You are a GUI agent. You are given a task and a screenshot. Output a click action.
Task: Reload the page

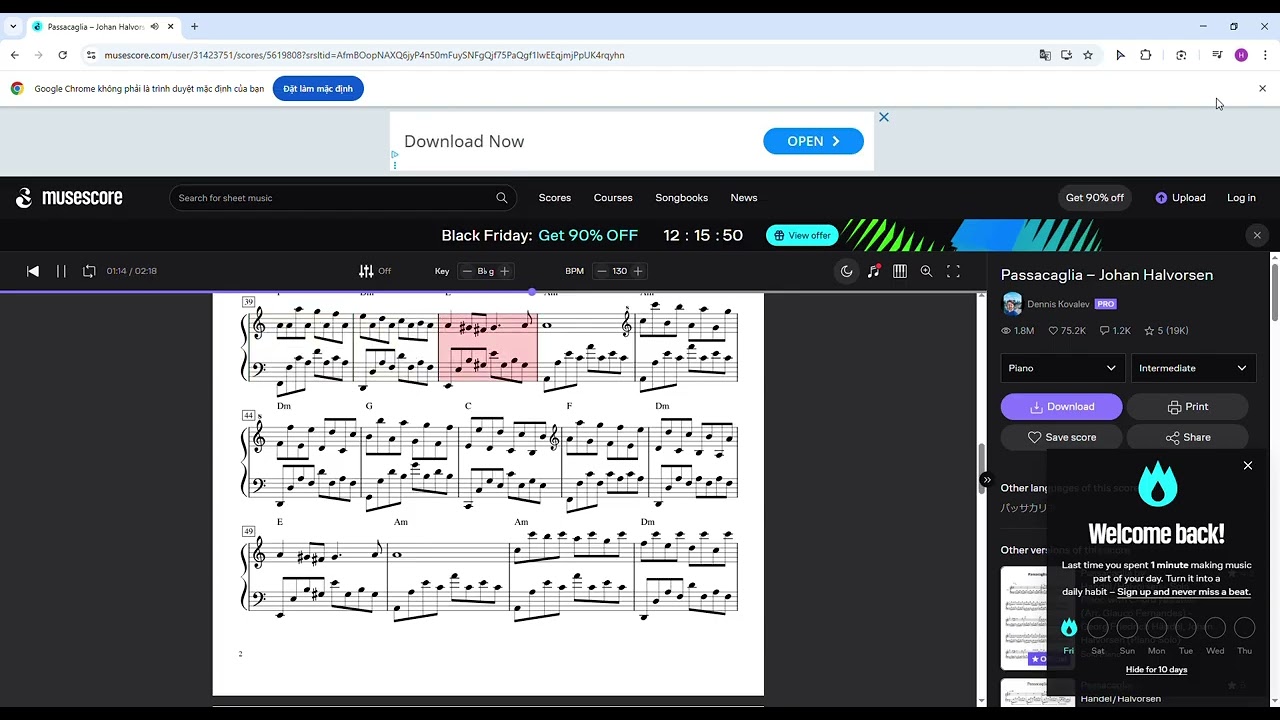(63, 55)
